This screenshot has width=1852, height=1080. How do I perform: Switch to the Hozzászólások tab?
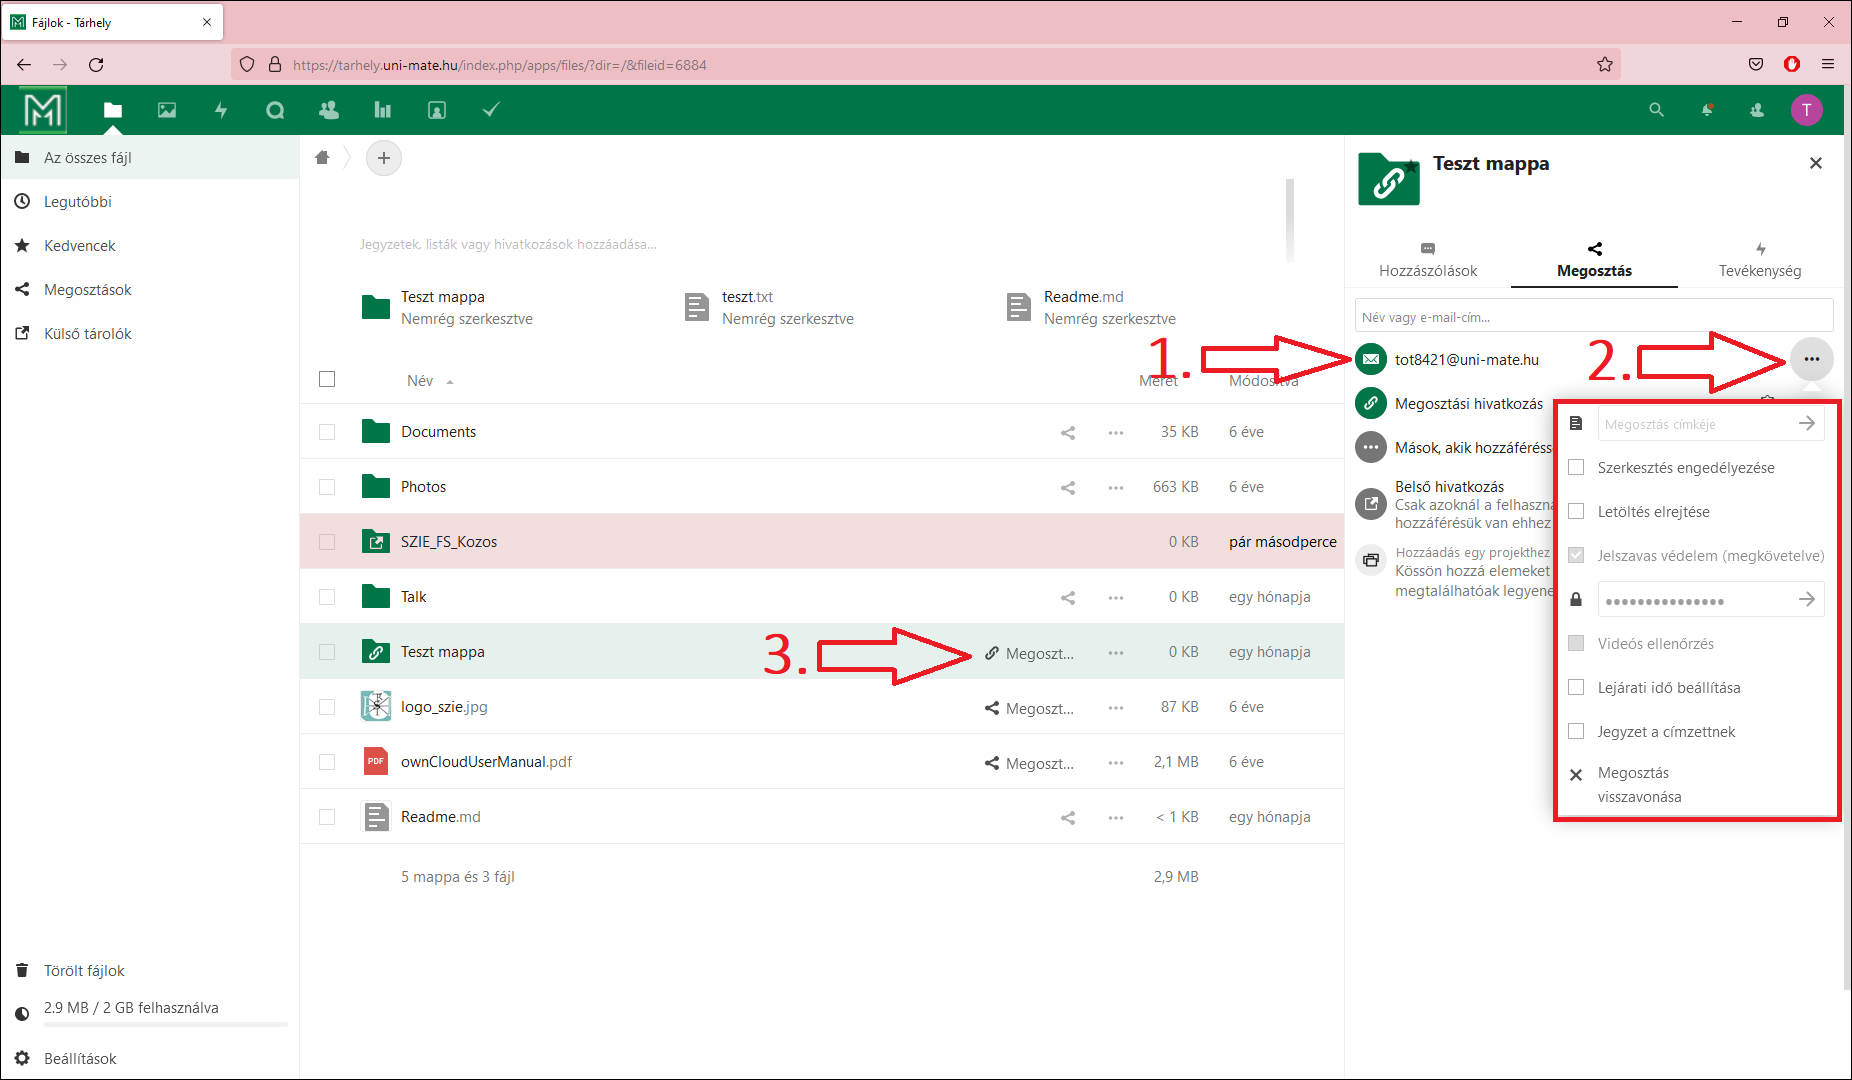(x=1427, y=260)
